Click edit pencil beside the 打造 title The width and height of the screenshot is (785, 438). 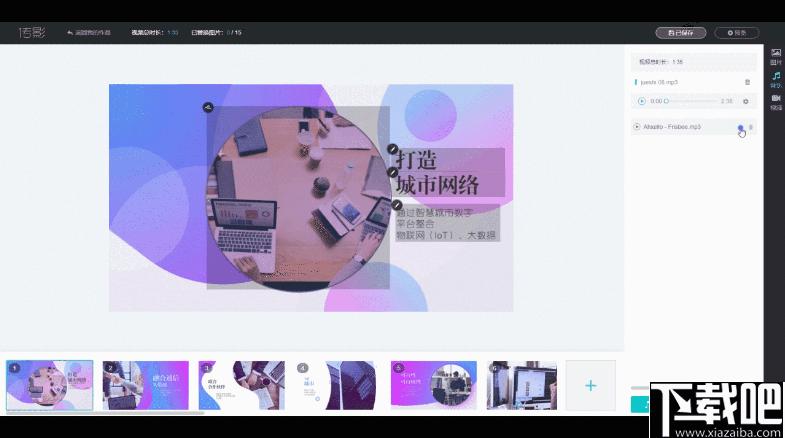393,149
